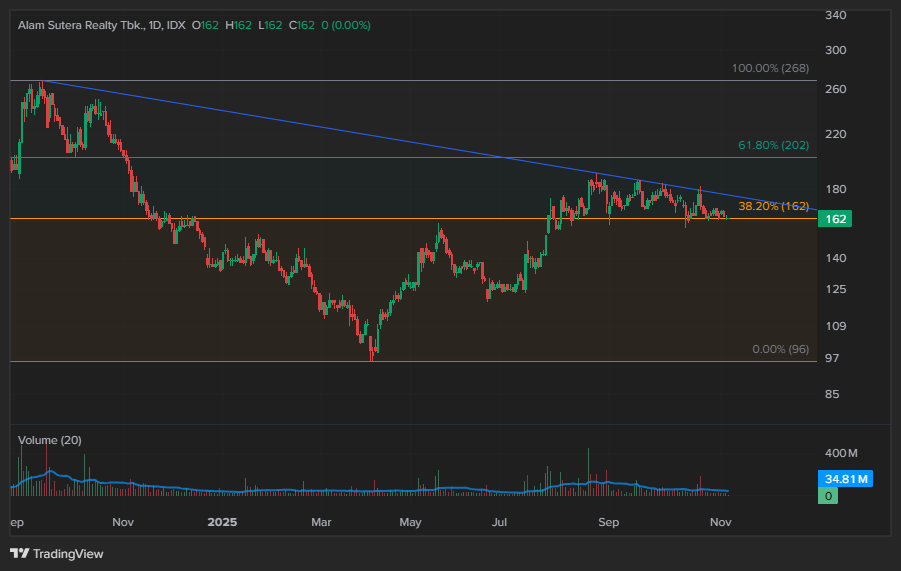Select the 61.80% (202) Fibonacci level label

[x=774, y=146]
